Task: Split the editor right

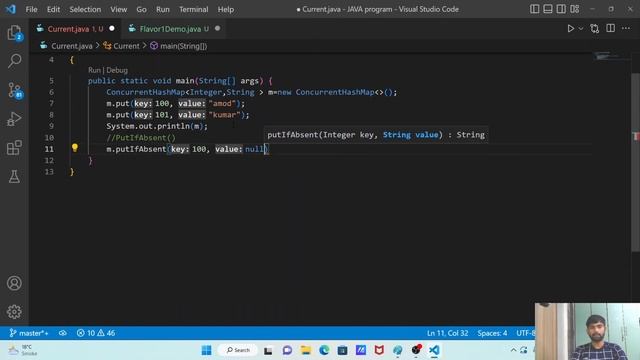Action: tap(611, 28)
